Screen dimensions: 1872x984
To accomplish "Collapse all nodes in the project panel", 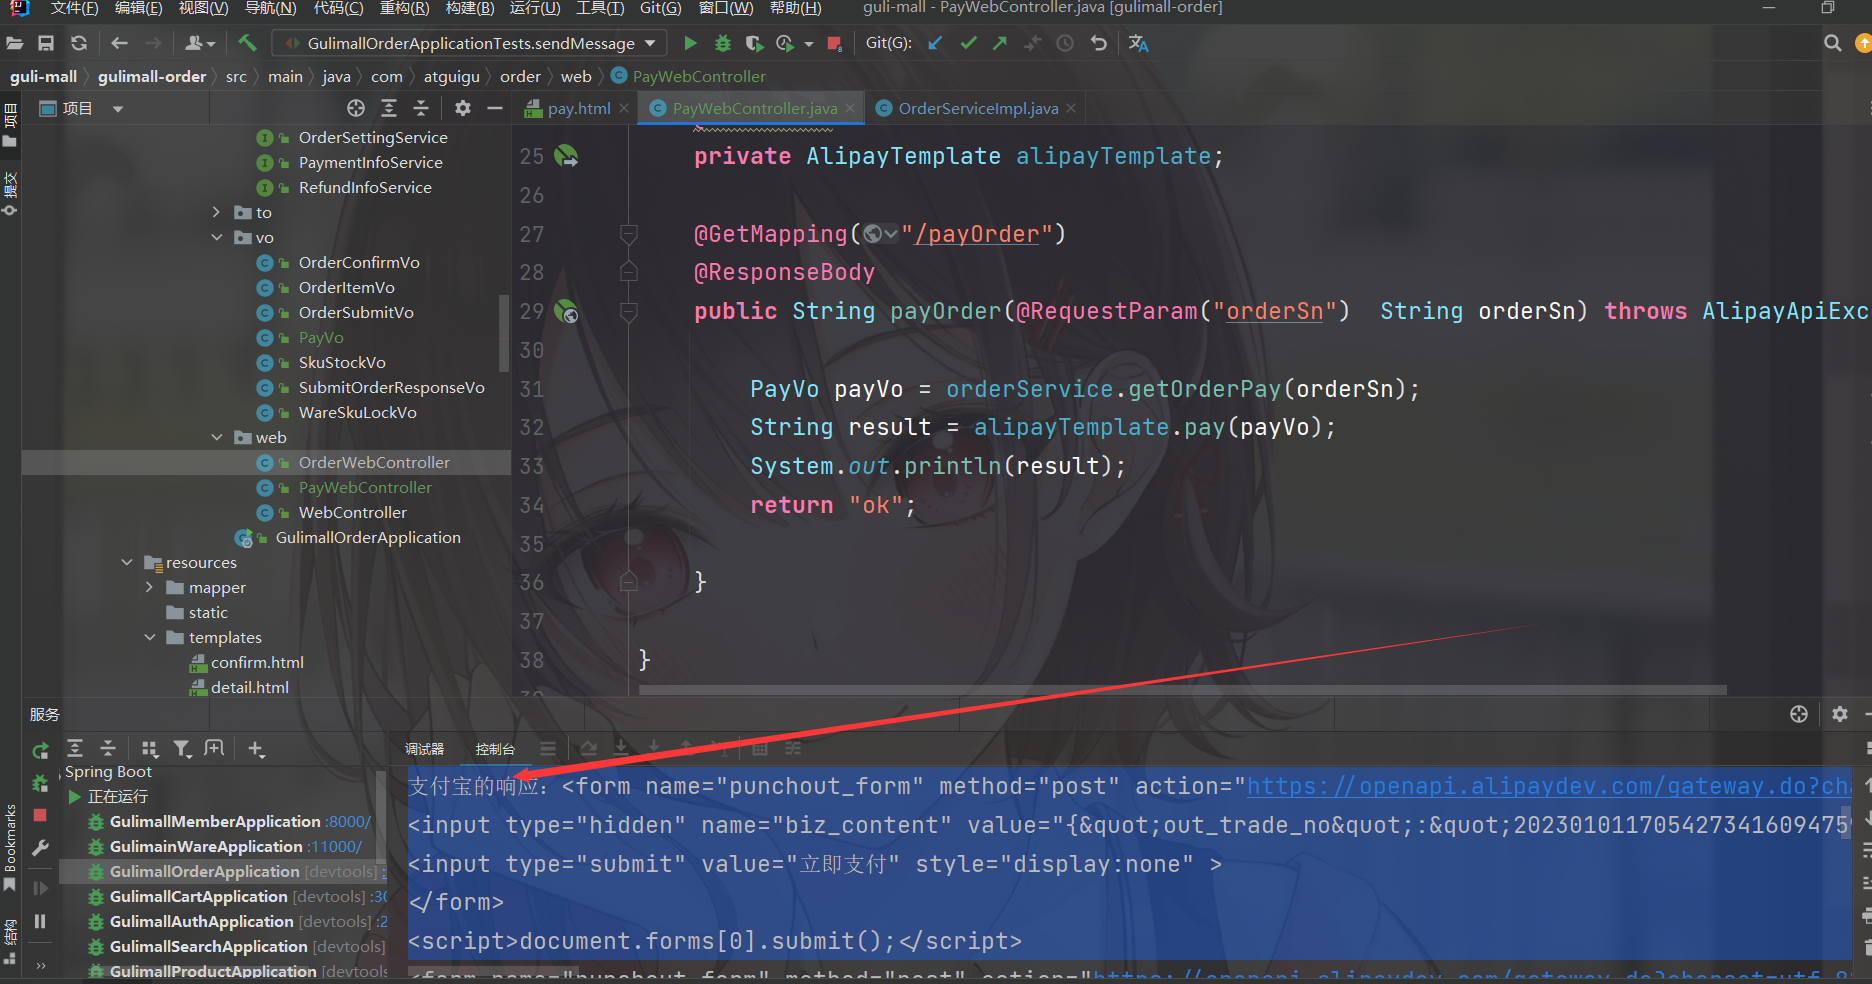I will (421, 108).
